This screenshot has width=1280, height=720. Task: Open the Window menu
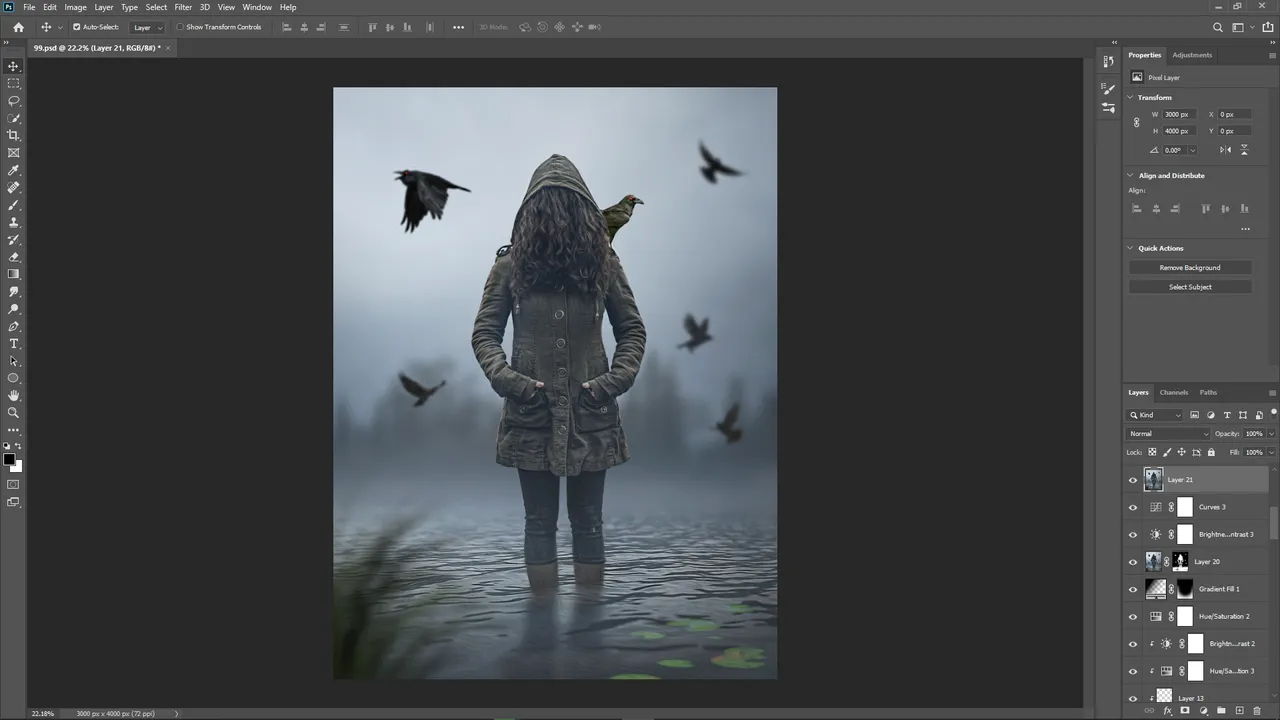(x=257, y=7)
